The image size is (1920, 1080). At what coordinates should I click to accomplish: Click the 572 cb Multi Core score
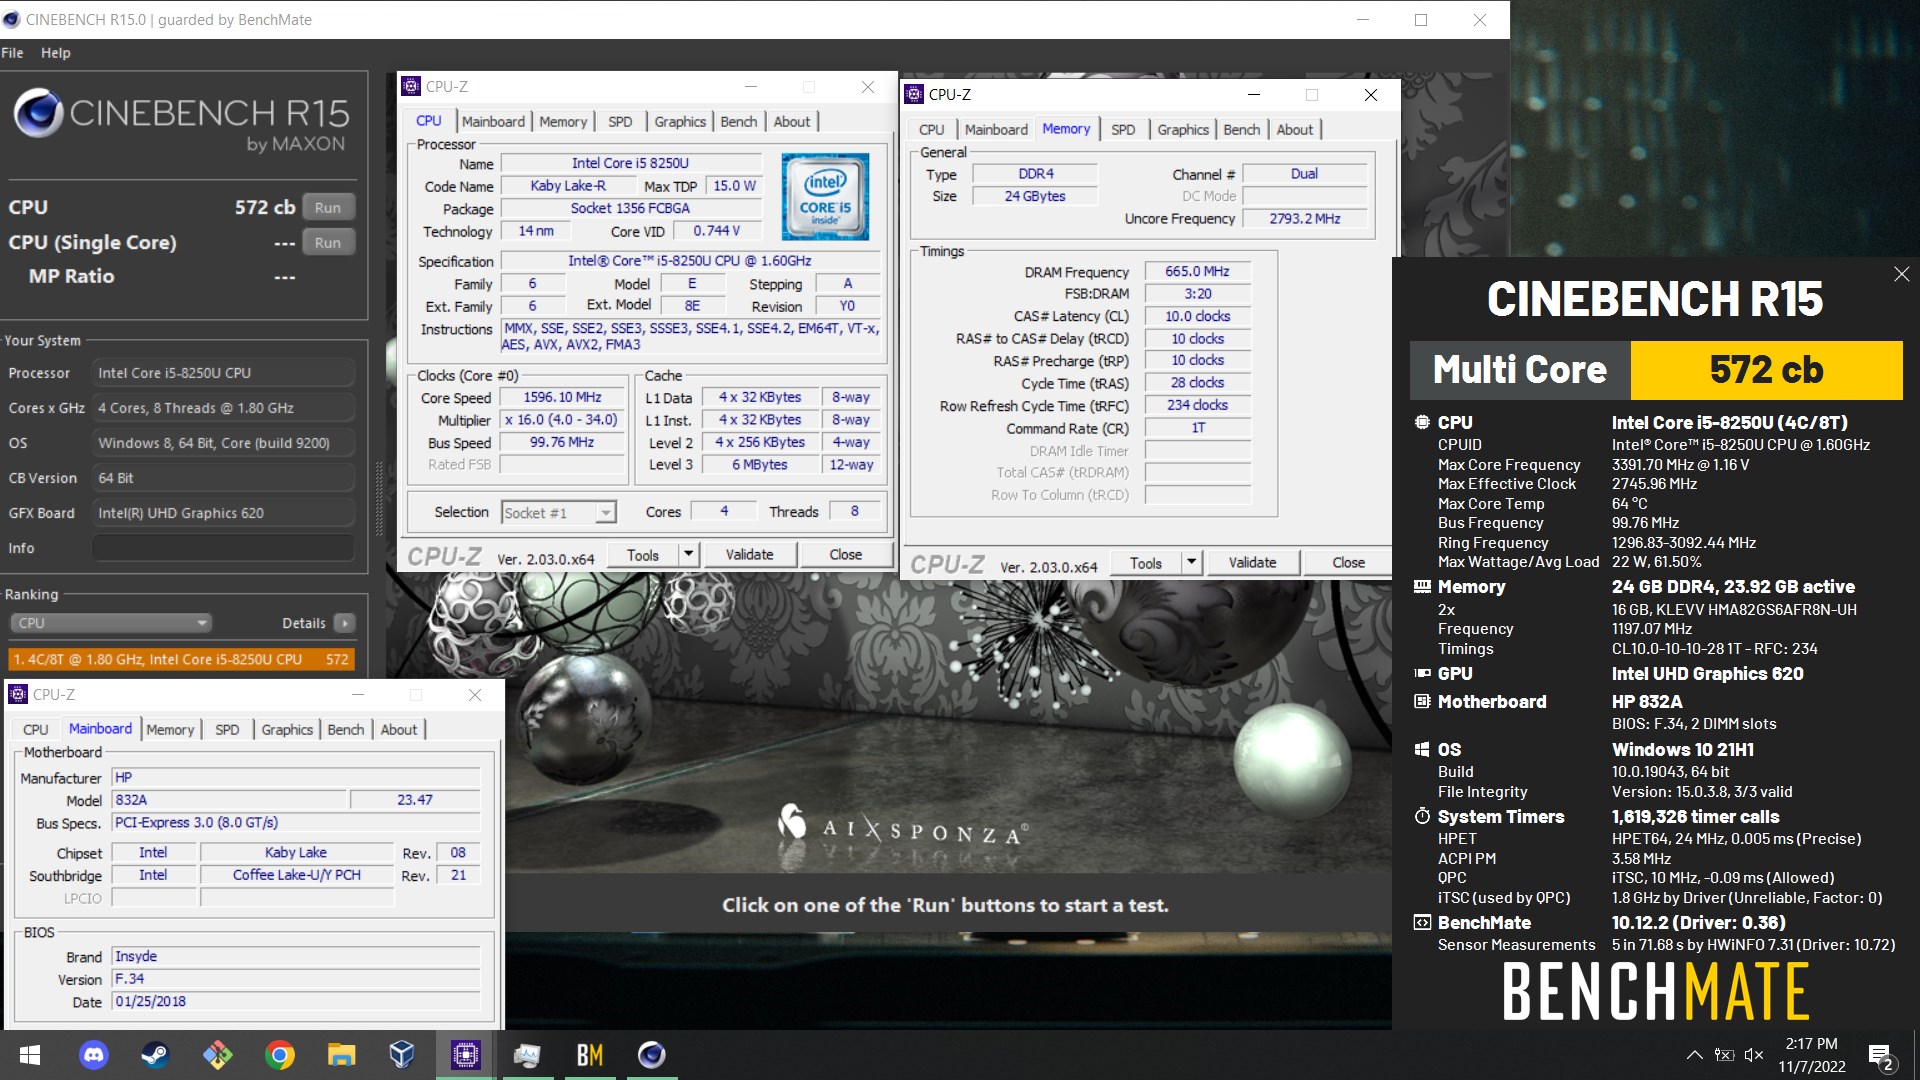pyautogui.click(x=1766, y=370)
